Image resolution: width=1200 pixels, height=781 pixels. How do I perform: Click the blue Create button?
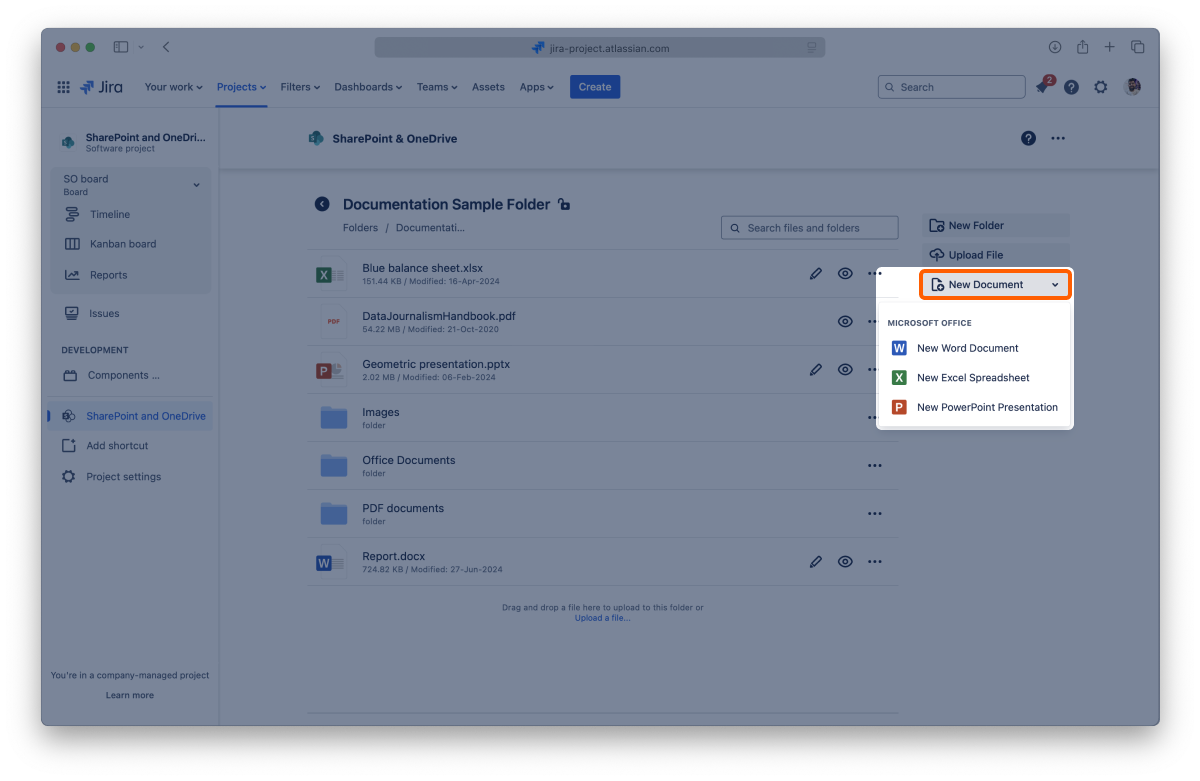coord(594,87)
